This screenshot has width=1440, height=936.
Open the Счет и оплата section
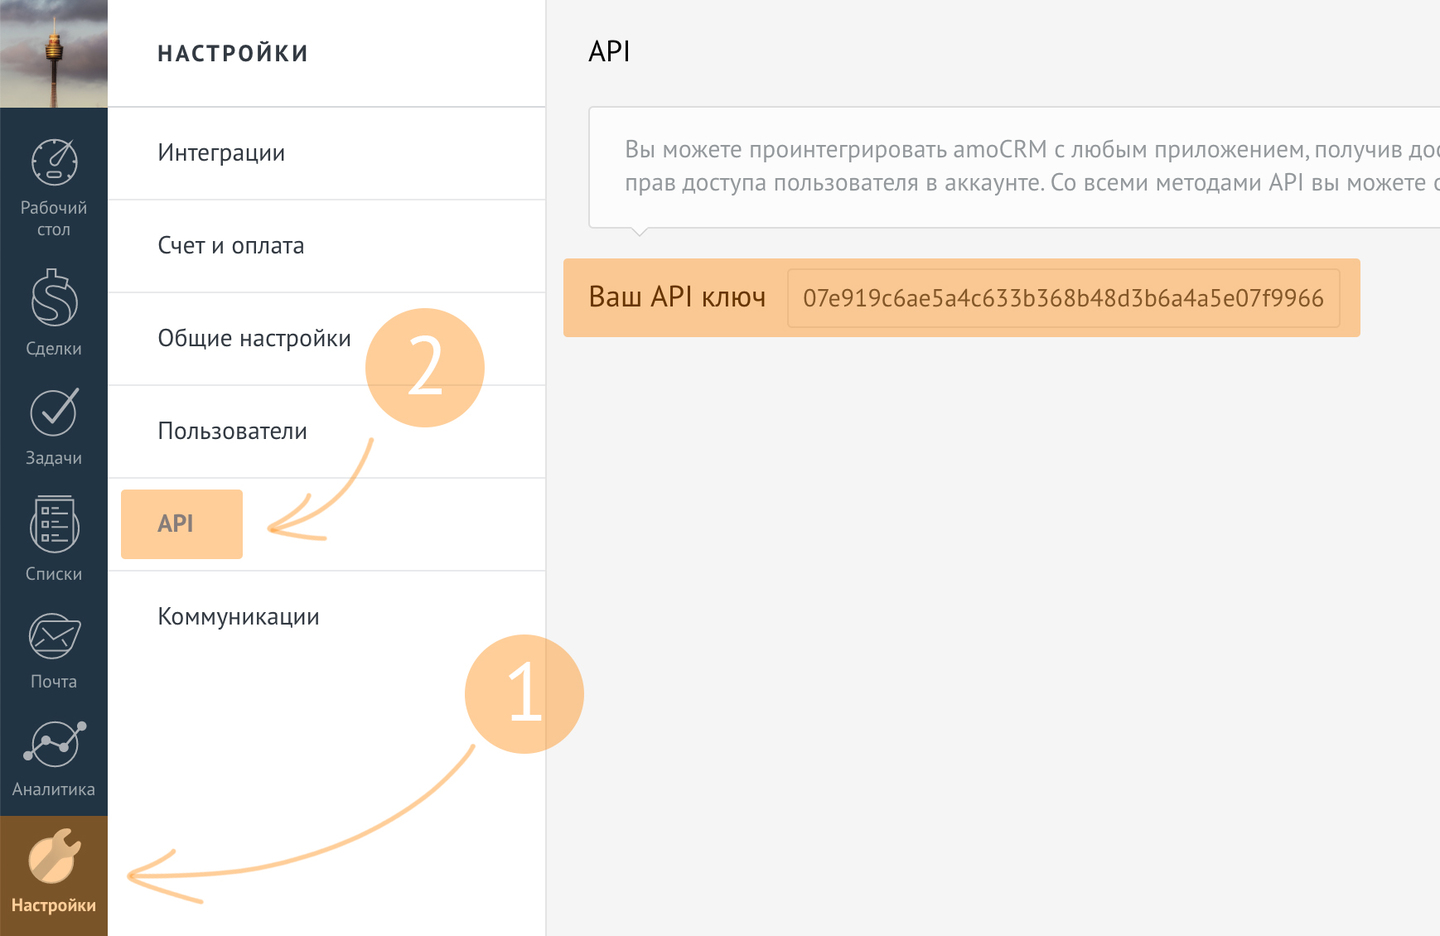[x=231, y=246]
